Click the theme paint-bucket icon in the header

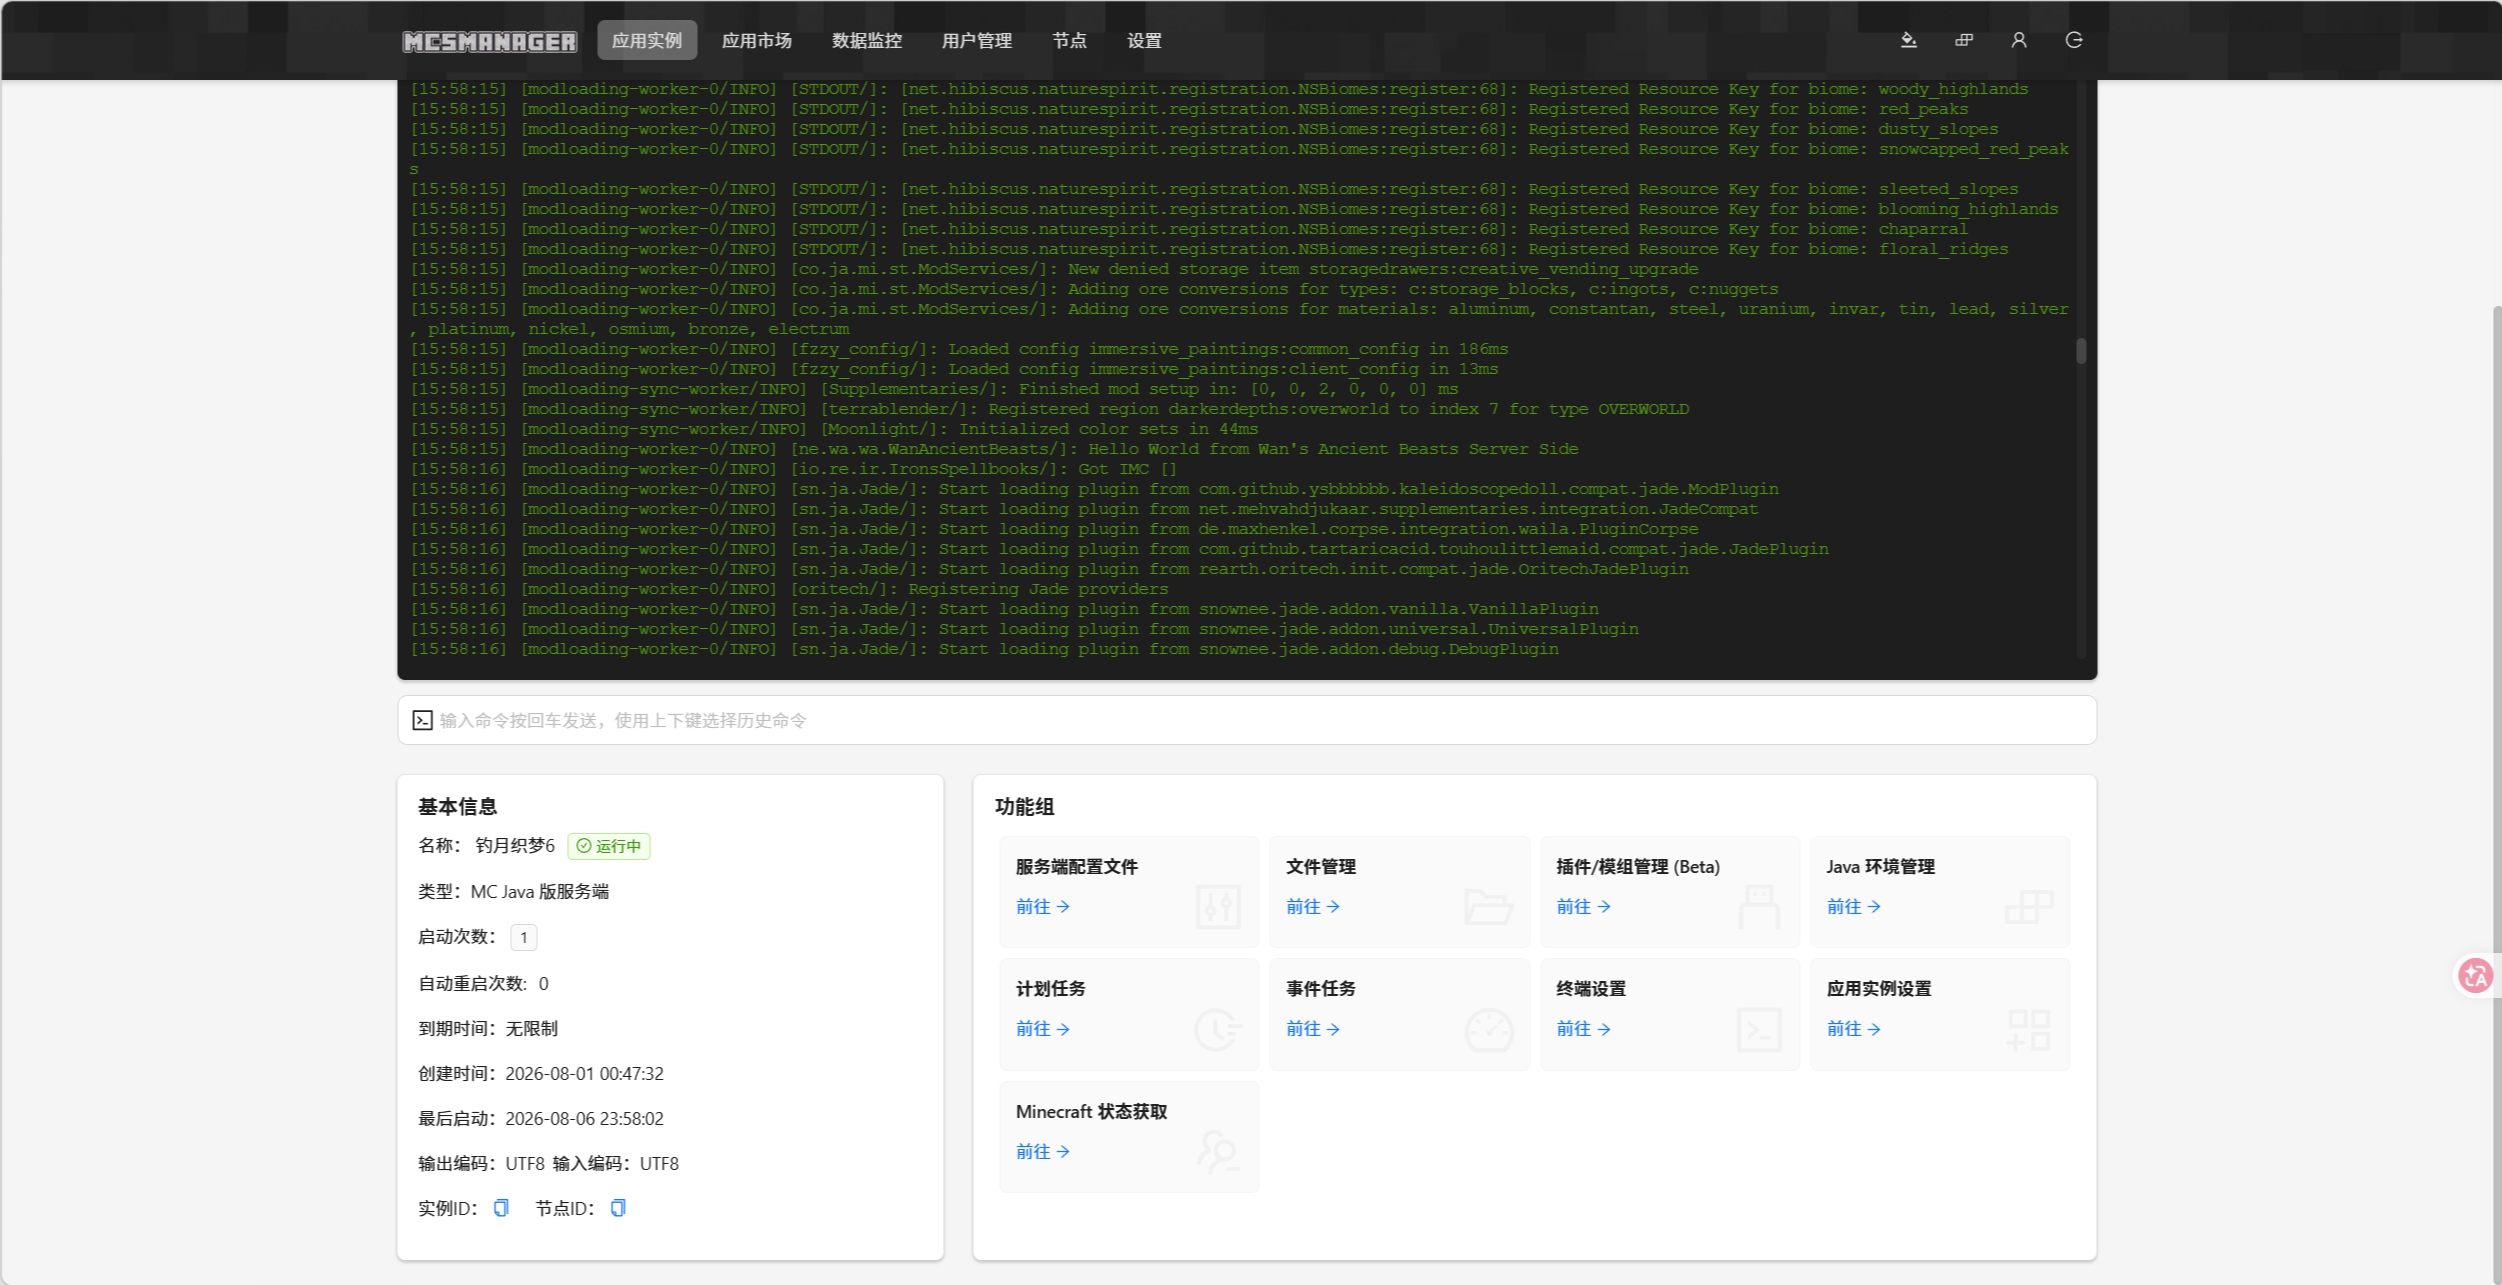1908,40
